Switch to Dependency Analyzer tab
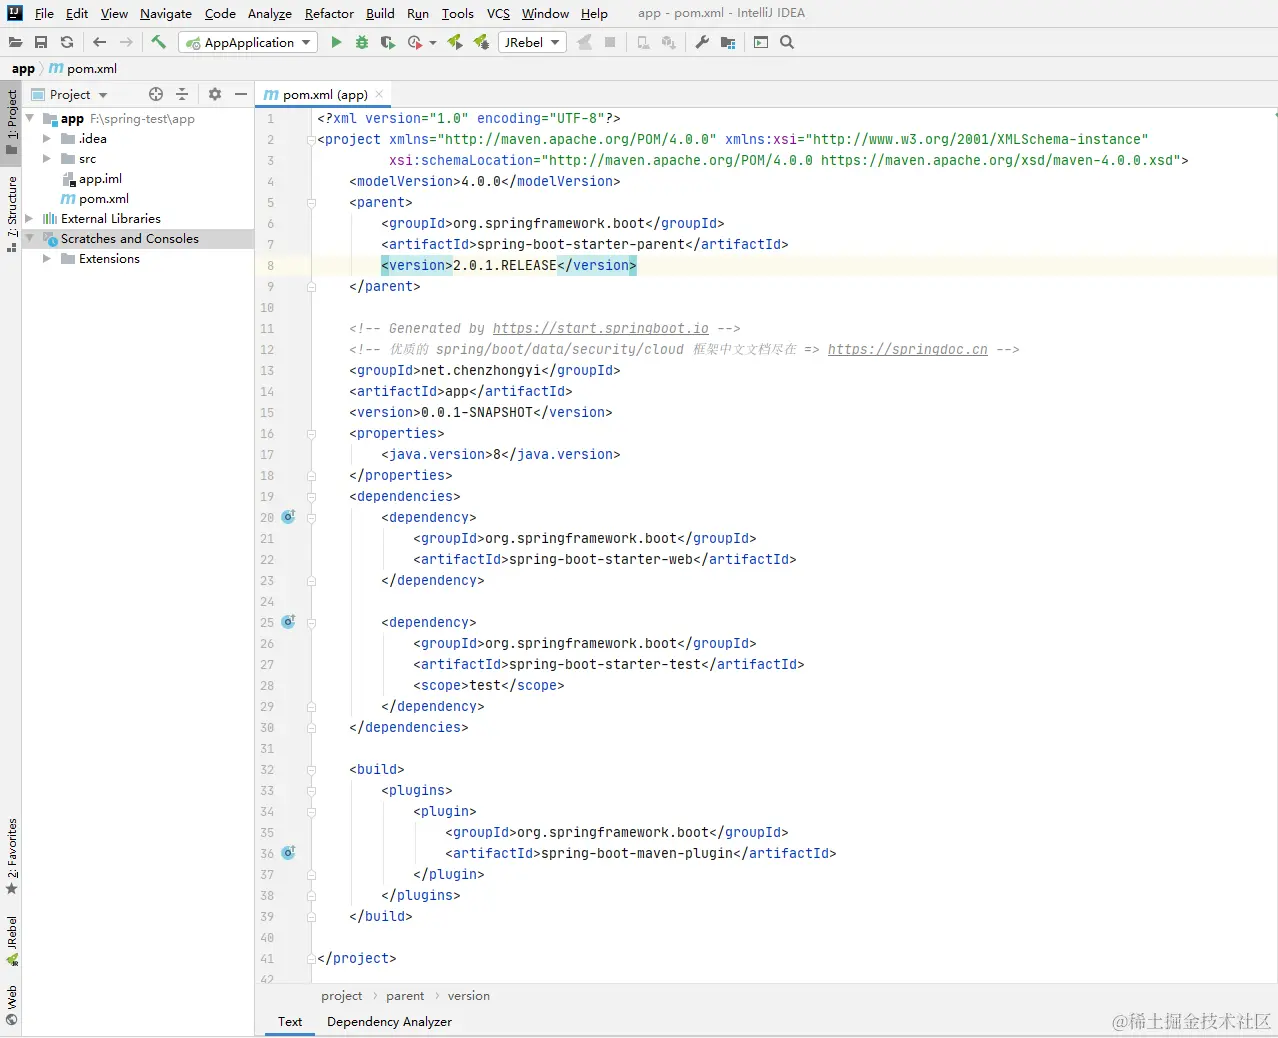Viewport: 1278px width, 1038px height. (x=389, y=1021)
